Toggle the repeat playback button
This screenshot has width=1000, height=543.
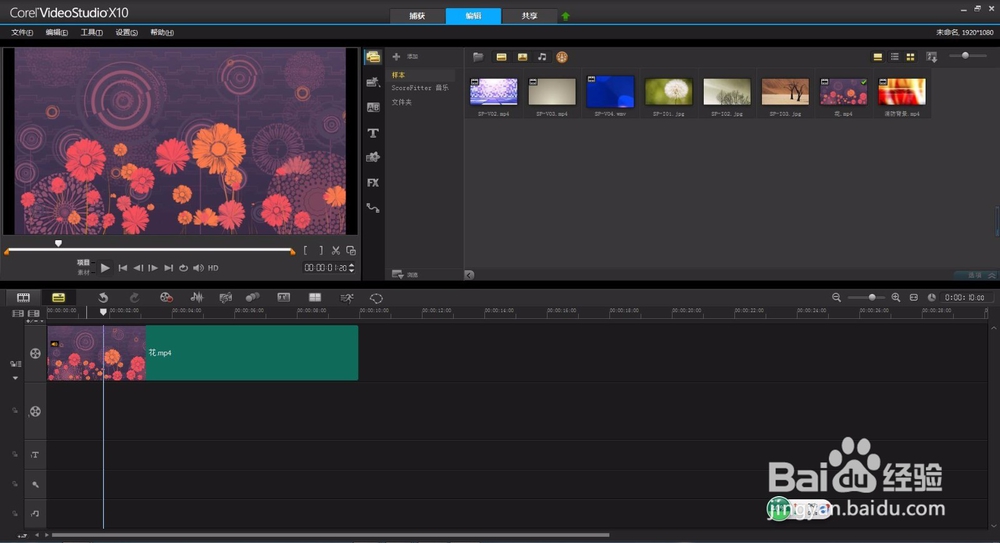(184, 268)
